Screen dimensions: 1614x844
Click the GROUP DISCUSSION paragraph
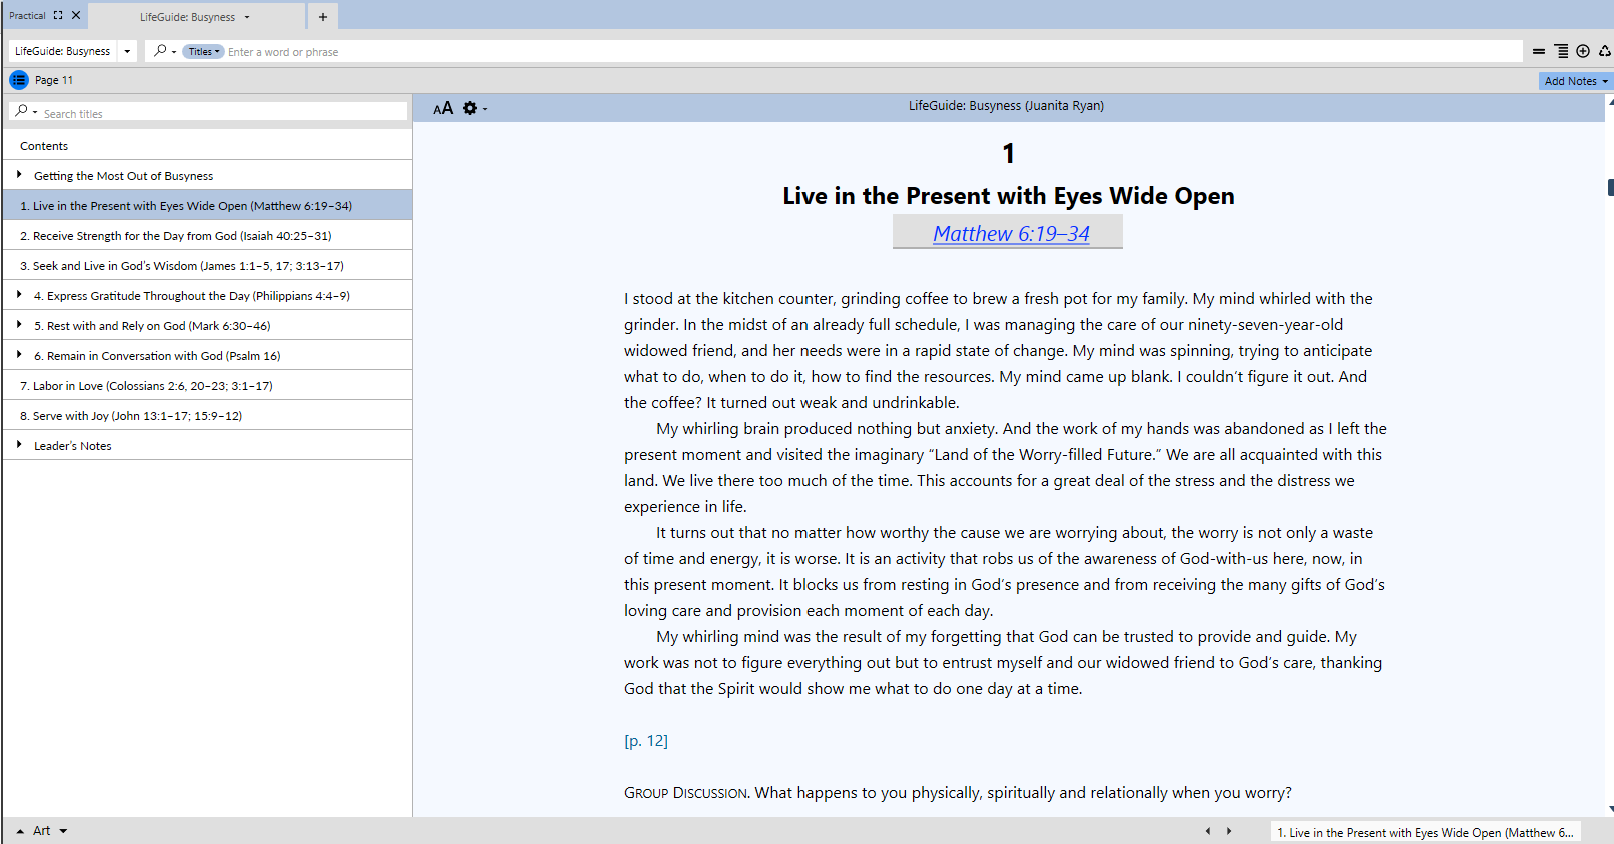pyautogui.click(x=958, y=793)
